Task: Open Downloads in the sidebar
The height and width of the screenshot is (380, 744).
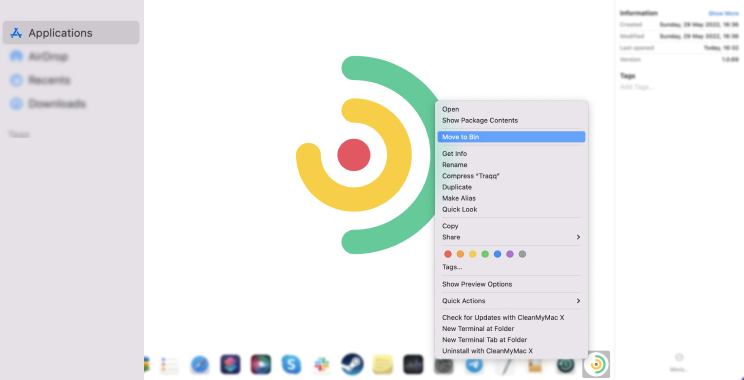Action: point(71,103)
